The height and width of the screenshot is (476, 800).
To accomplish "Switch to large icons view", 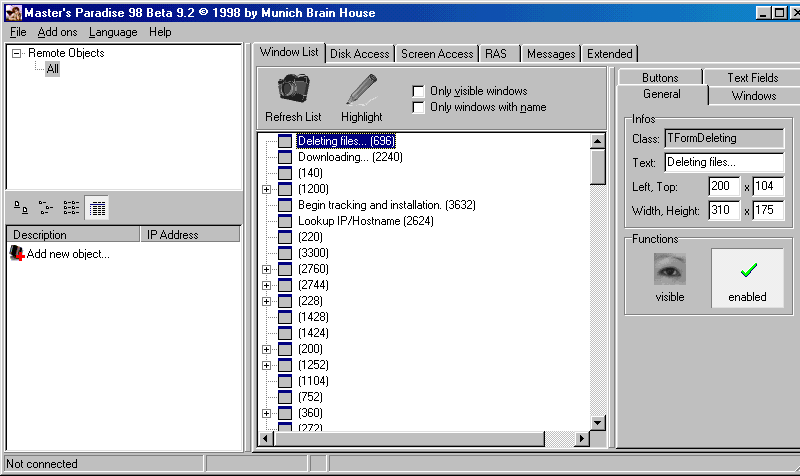I will coord(21,208).
